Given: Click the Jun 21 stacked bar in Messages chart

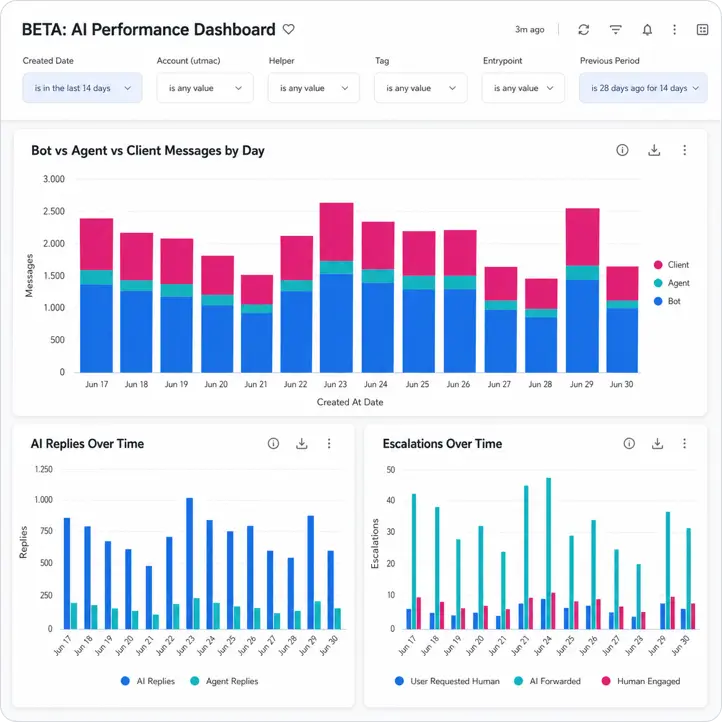Looking at the screenshot, I should pyautogui.click(x=256, y=324).
